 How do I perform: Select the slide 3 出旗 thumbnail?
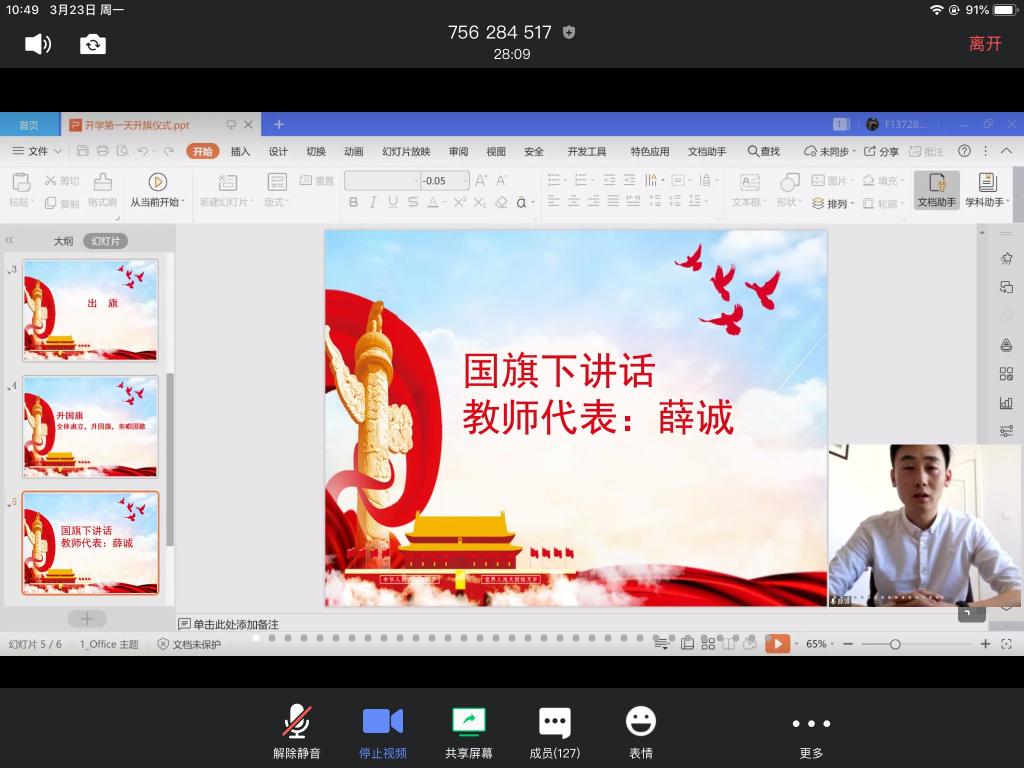(90, 310)
